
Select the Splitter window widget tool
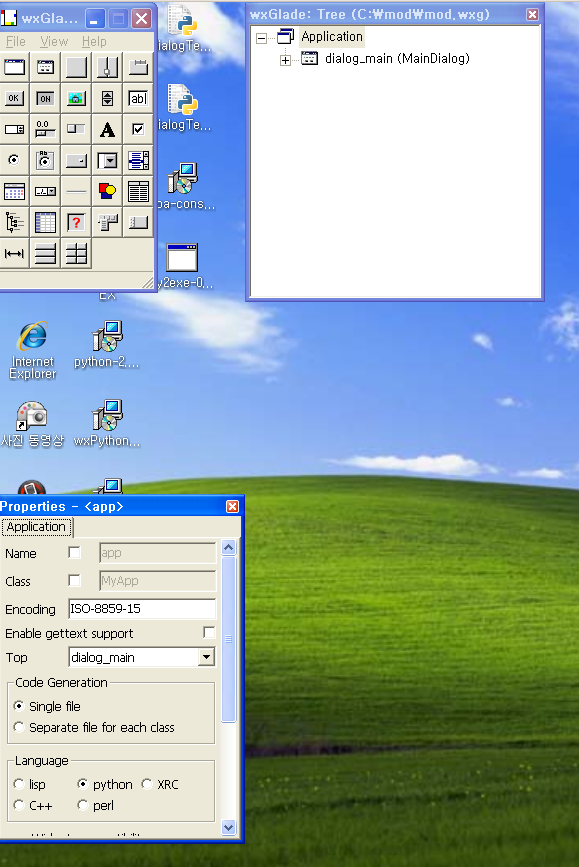click(x=107, y=67)
